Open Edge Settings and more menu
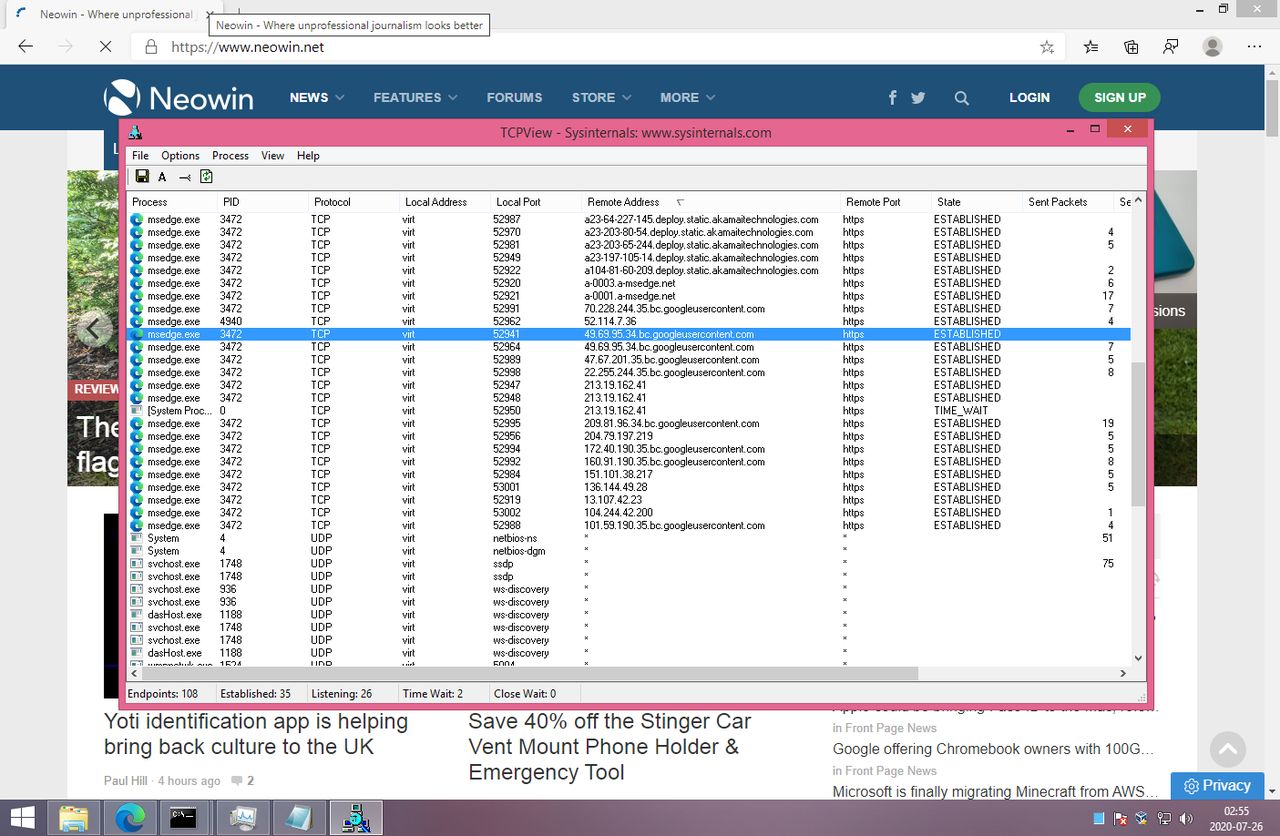The image size is (1280, 836). pos(1254,47)
